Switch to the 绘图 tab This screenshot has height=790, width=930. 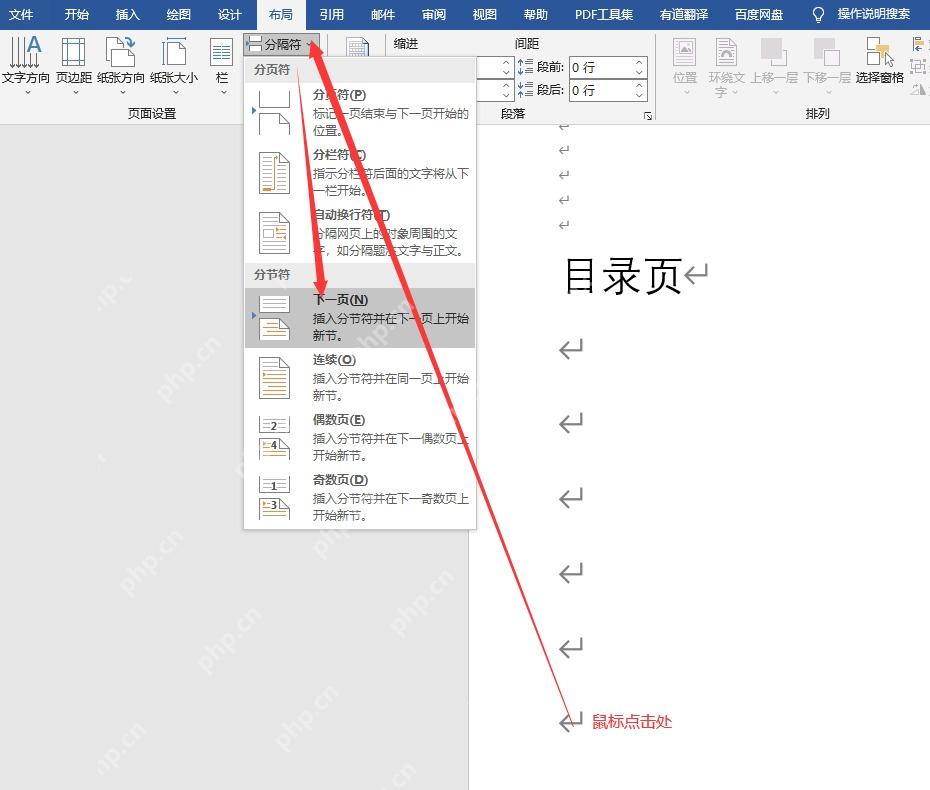179,14
